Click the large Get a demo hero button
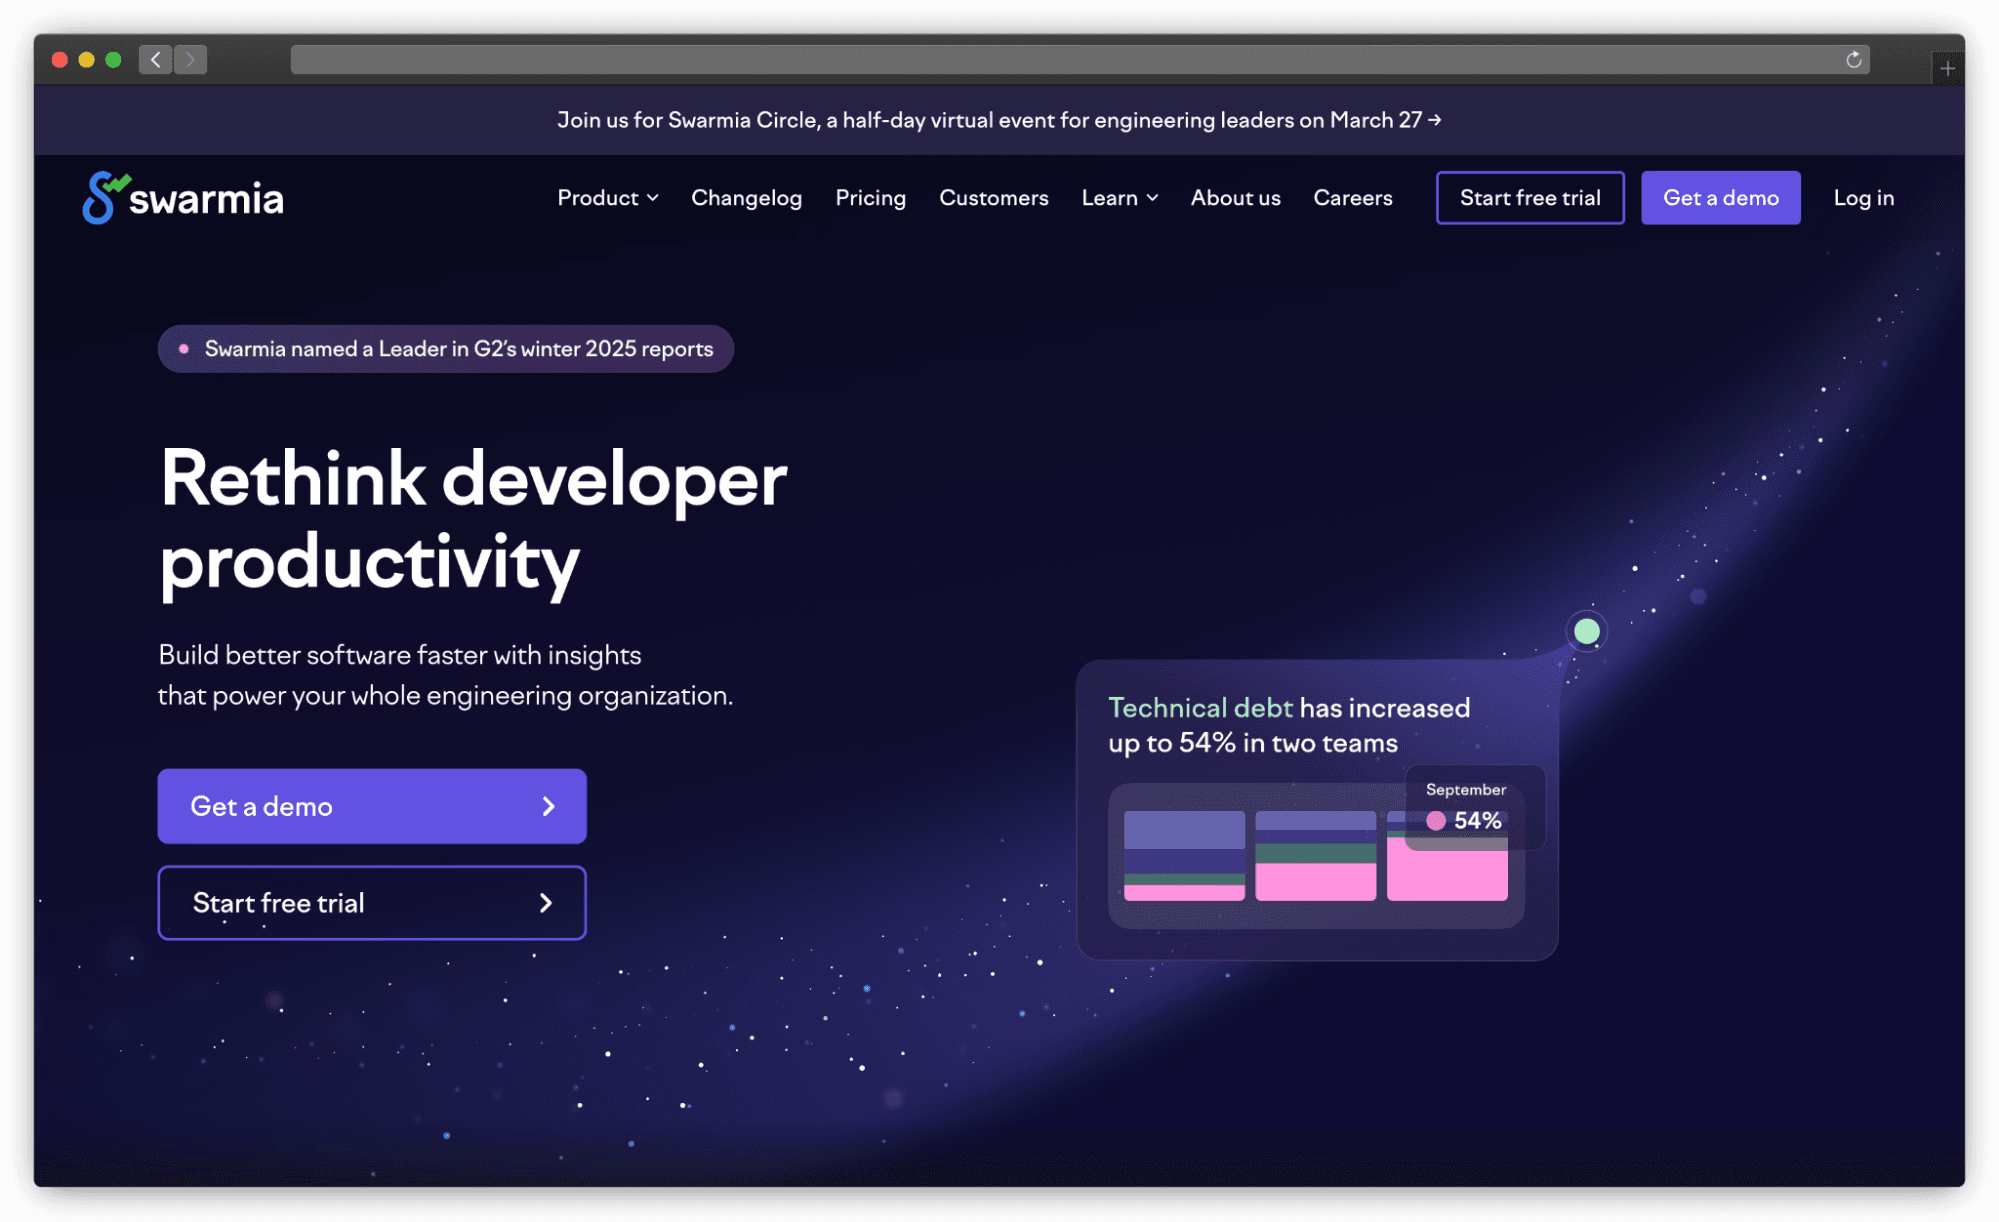Image resolution: width=1999 pixels, height=1222 pixels. pos(372,806)
